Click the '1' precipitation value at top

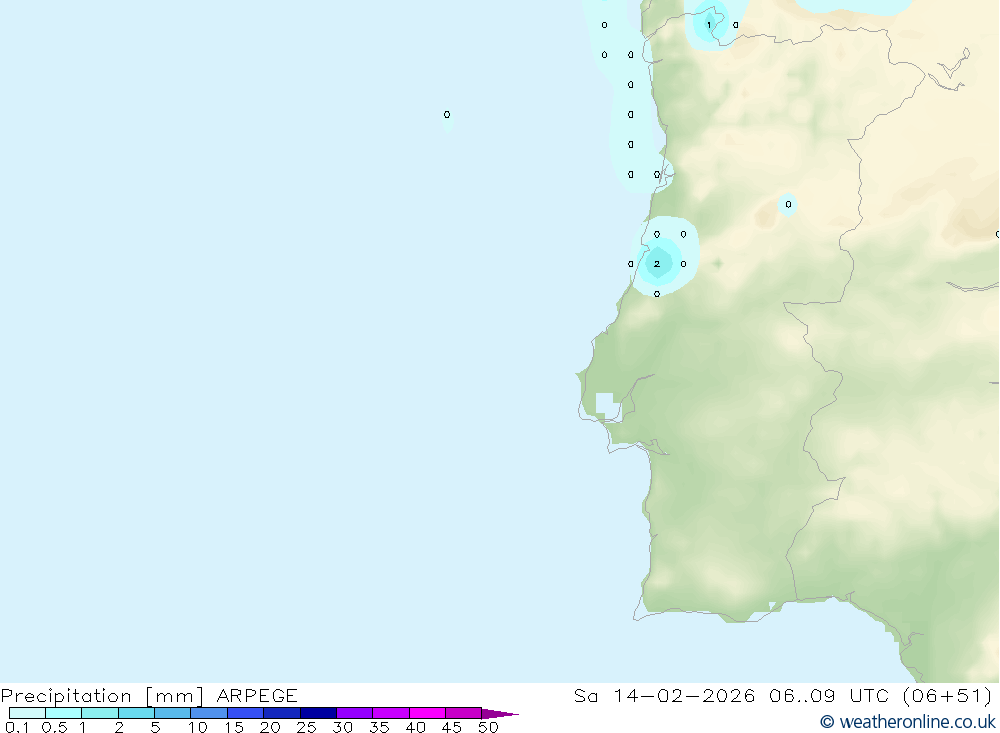(x=709, y=25)
